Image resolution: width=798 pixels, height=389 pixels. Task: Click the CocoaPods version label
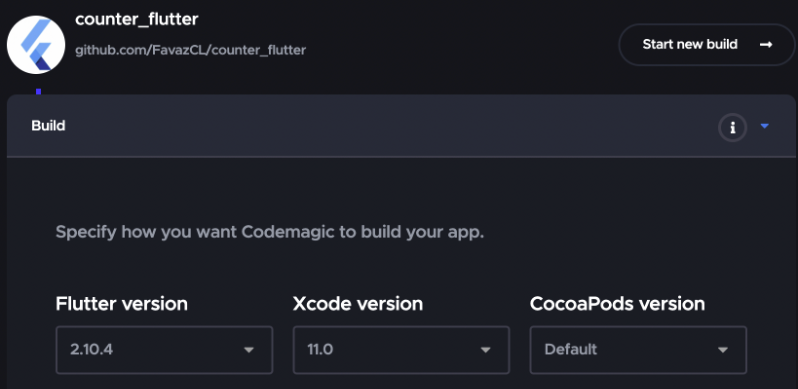tap(617, 304)
